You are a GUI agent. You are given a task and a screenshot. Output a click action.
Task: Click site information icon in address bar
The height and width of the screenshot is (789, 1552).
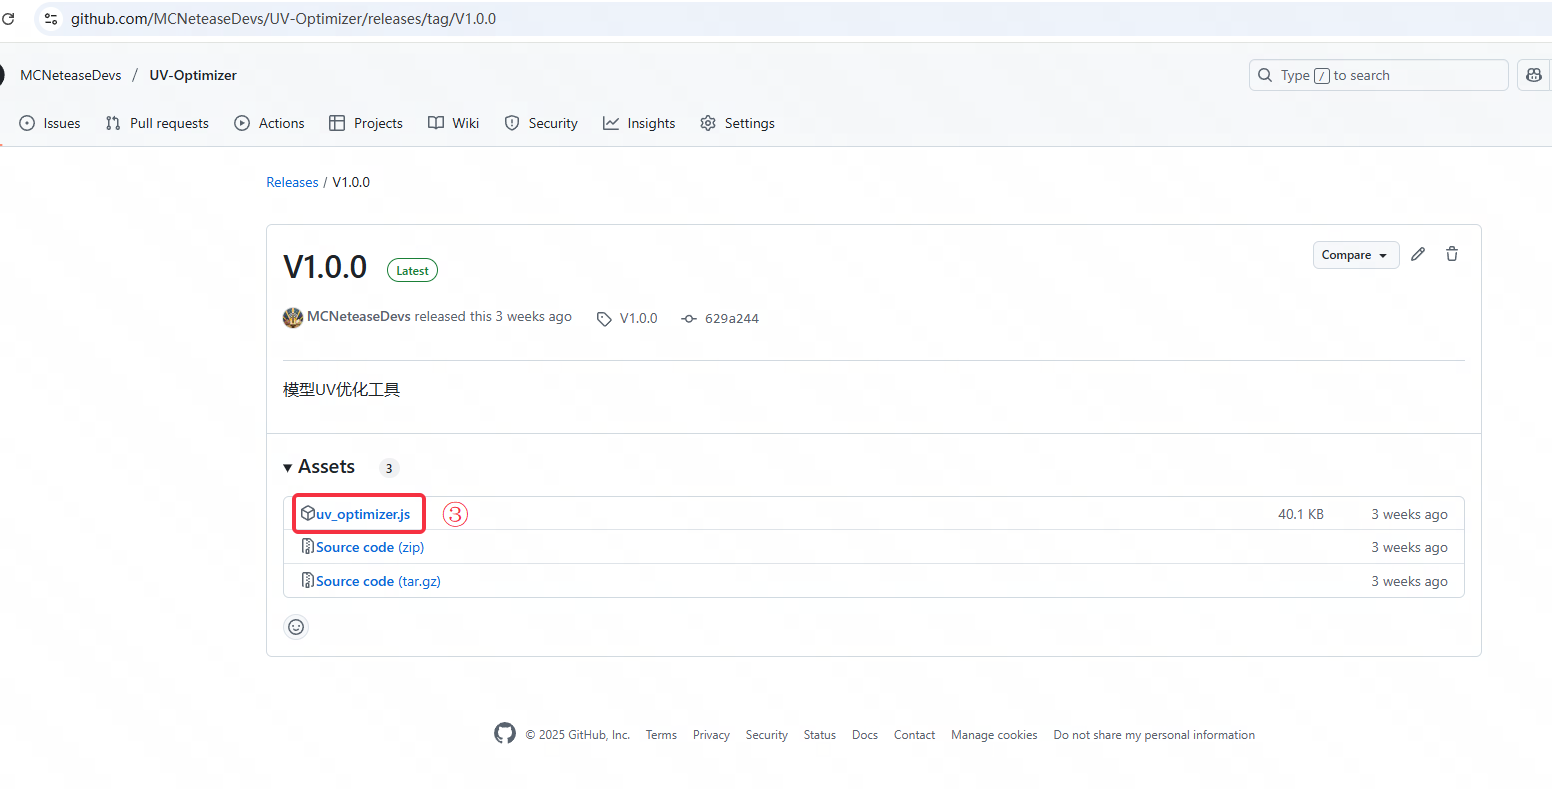(50, 18)
